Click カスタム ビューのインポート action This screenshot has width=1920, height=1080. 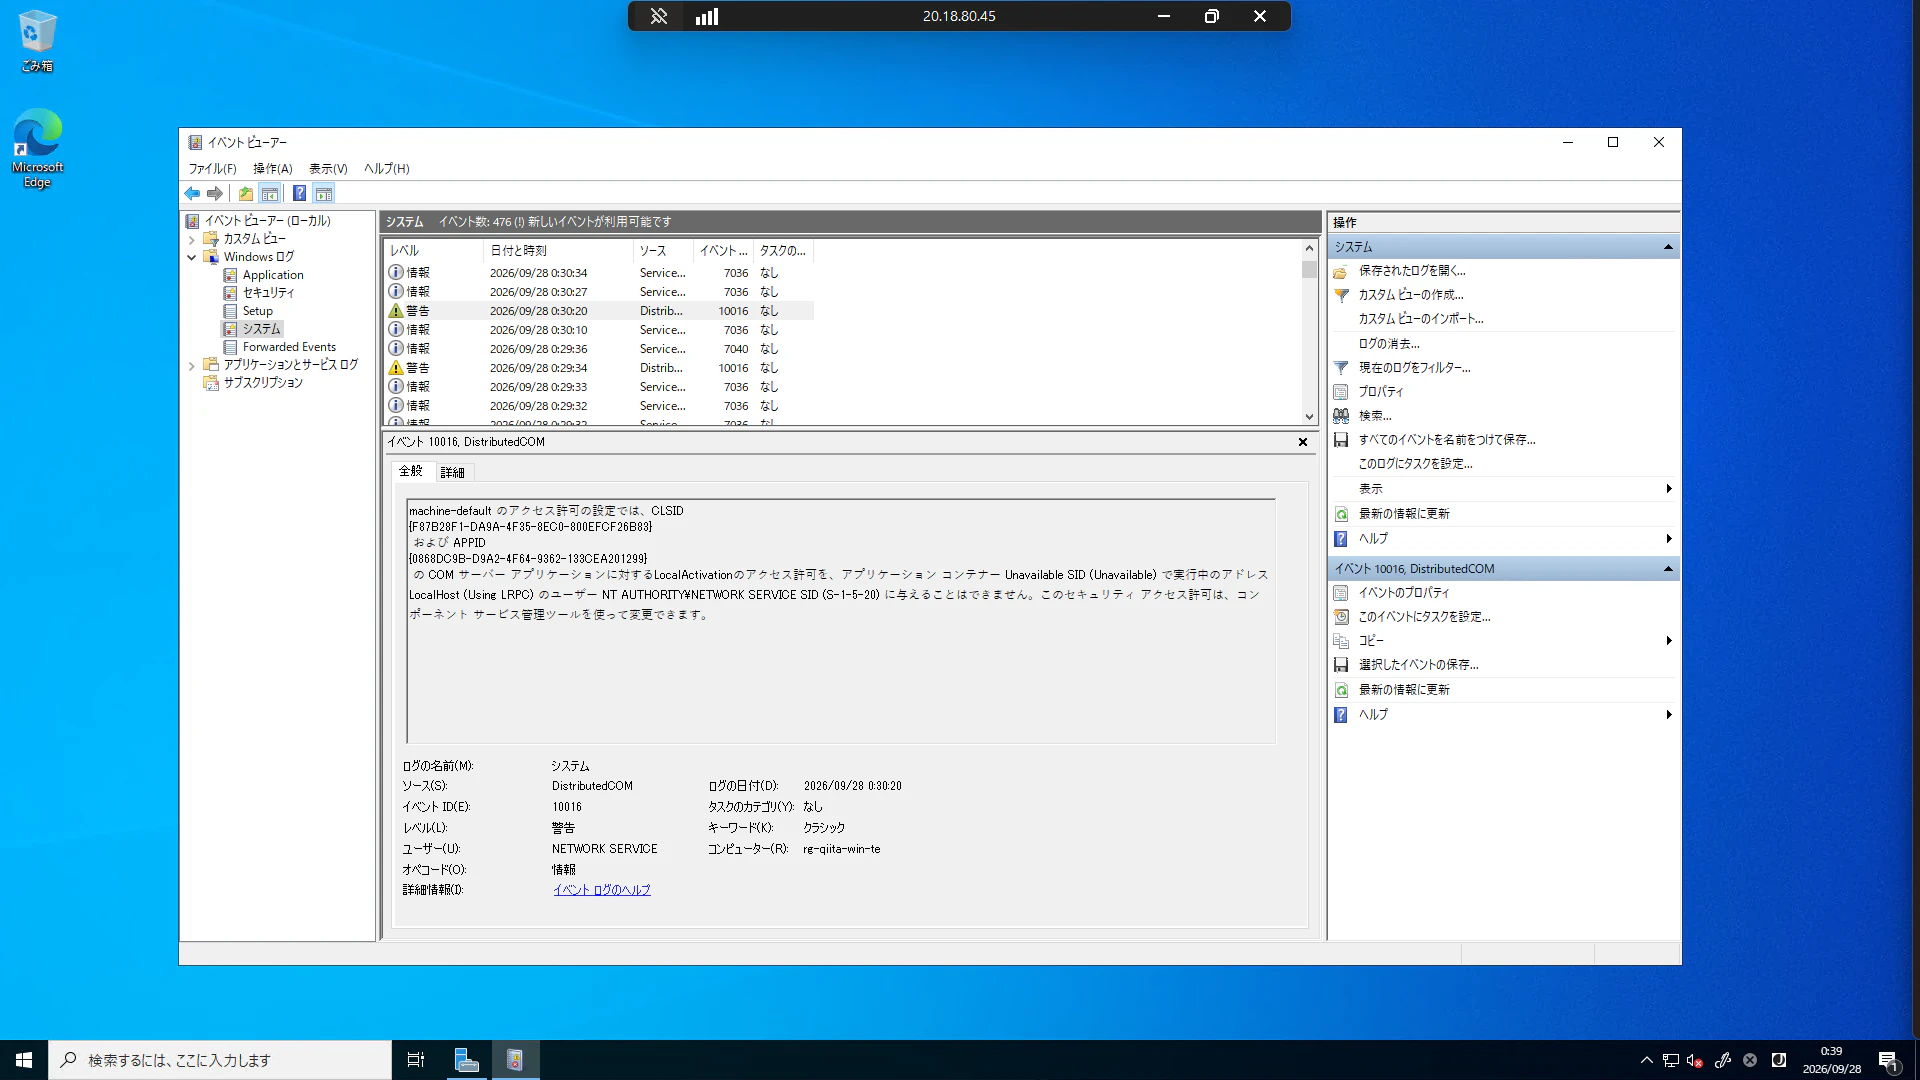[x=1420, y=319]
